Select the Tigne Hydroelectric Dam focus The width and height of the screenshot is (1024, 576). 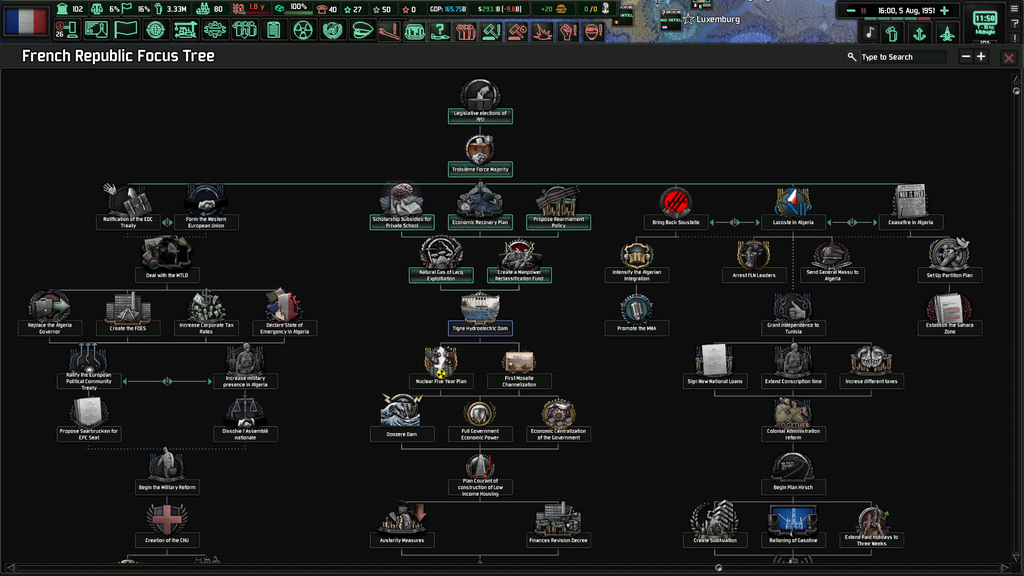click(x=480, y=312)
